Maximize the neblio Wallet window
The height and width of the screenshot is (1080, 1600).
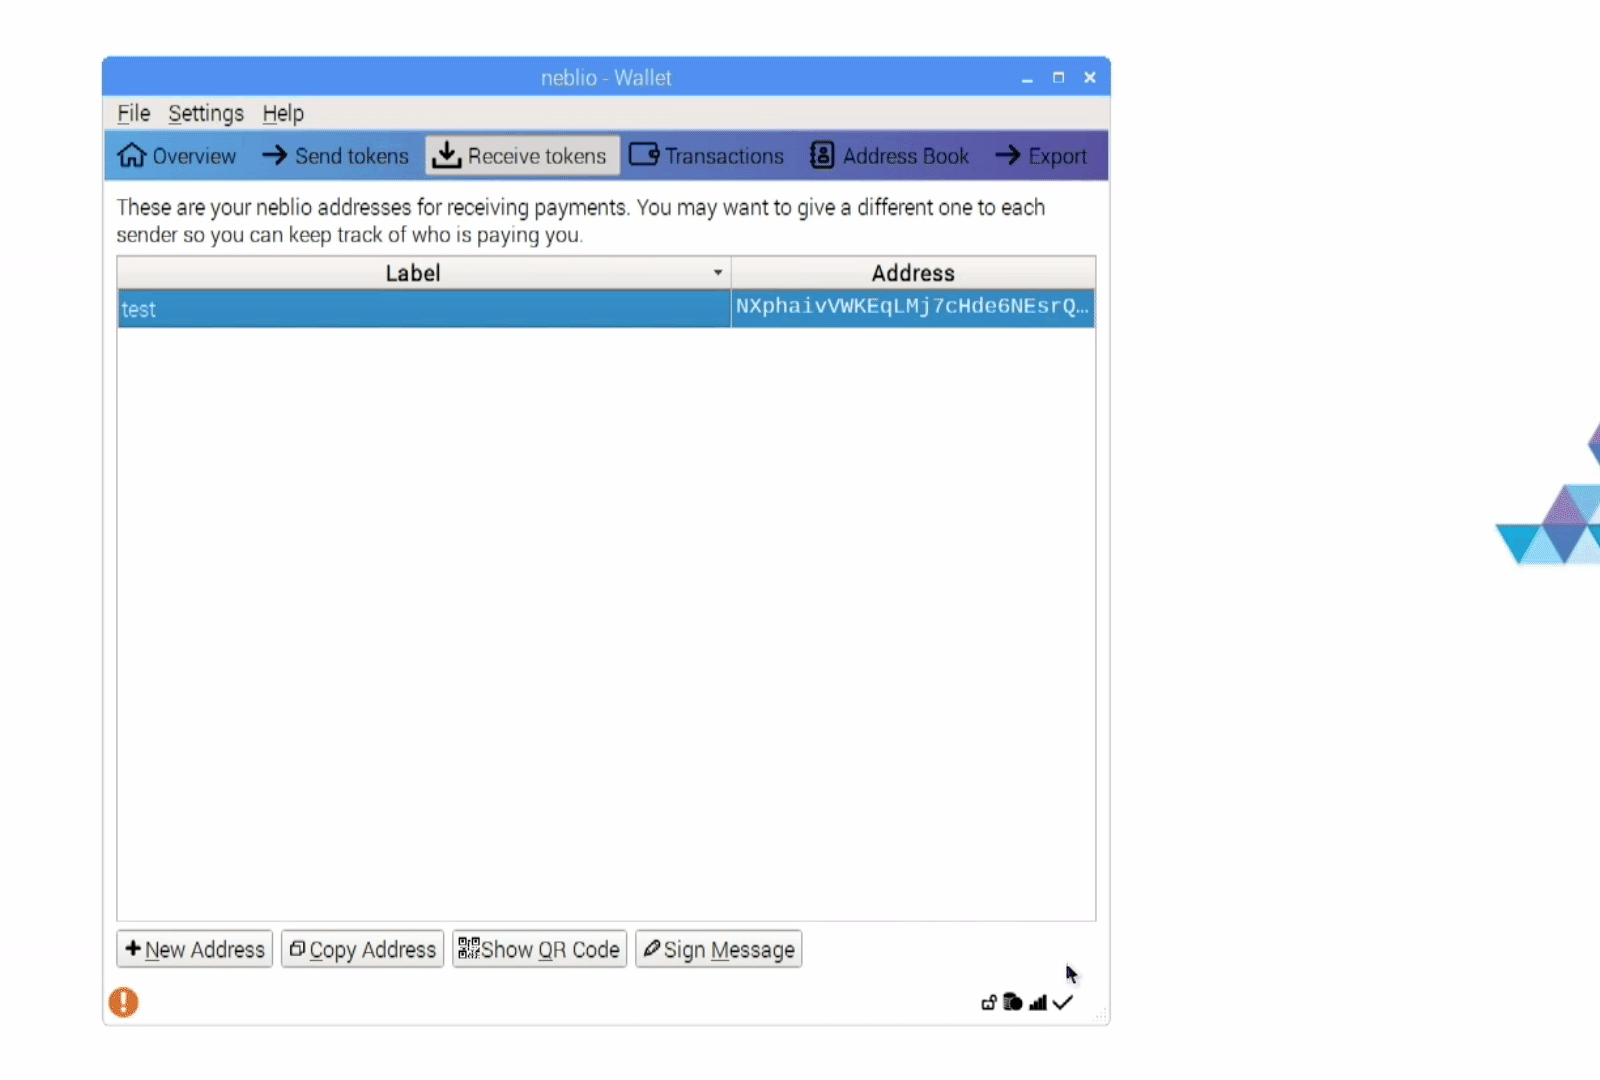(x=1058, y=77)
